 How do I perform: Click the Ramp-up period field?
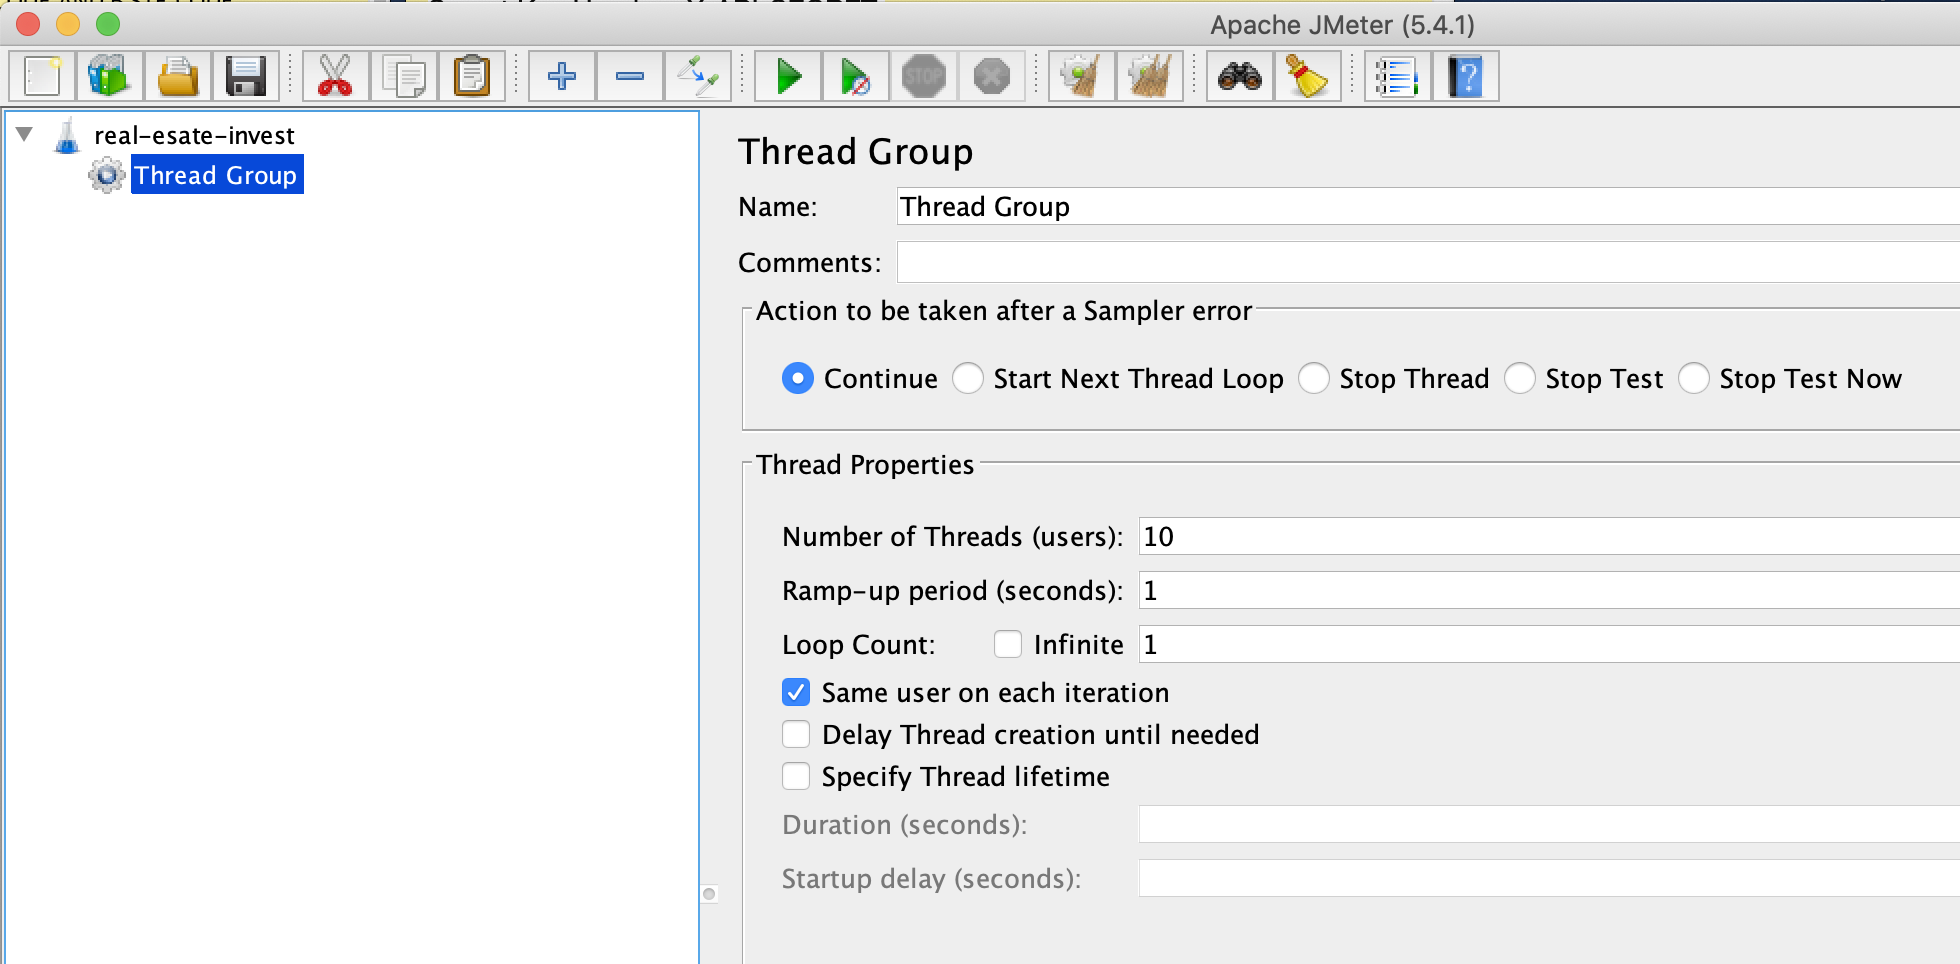1549,590
